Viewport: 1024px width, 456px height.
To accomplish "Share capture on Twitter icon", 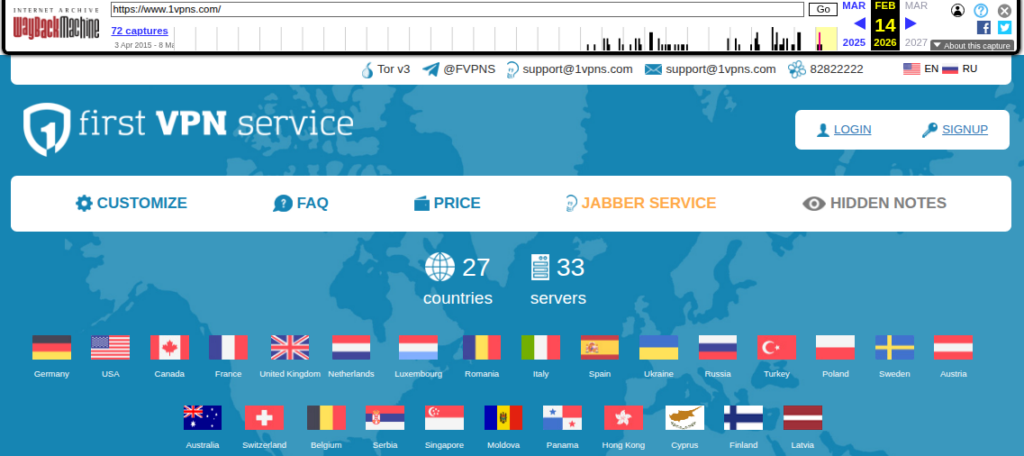I will point(1004,27).
